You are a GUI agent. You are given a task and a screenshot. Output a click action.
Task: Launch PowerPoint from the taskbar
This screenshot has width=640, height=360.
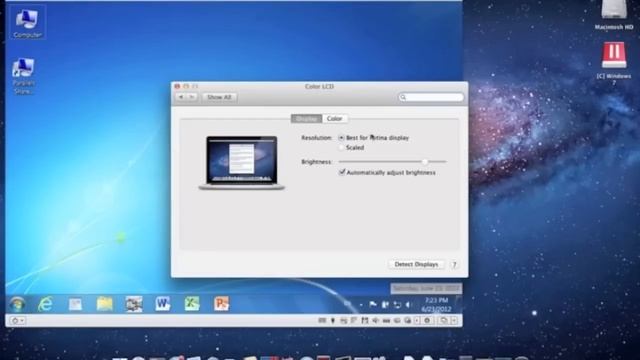[x=221, y=304]
